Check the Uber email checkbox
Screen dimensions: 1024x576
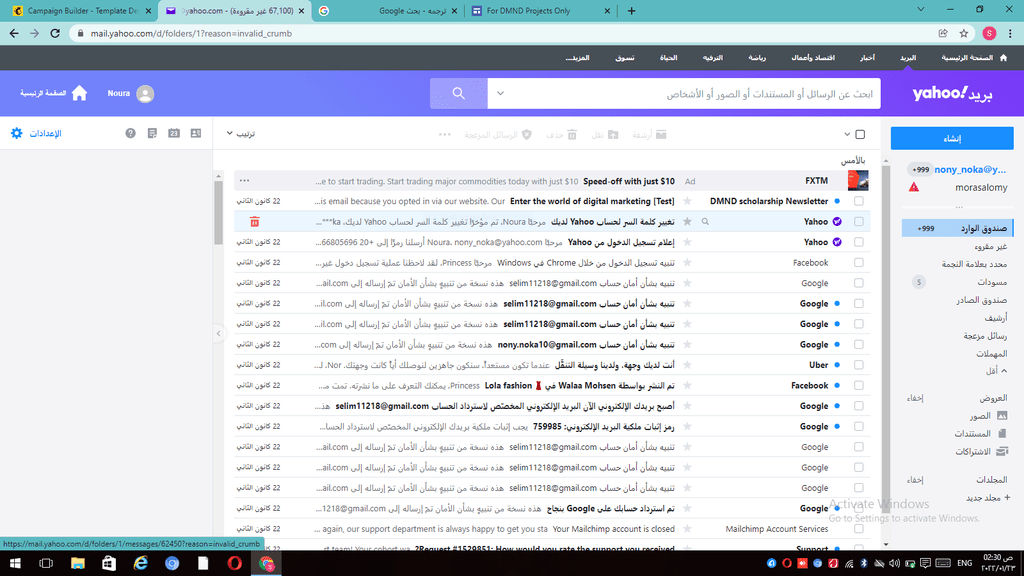click(x=859, y=365)
